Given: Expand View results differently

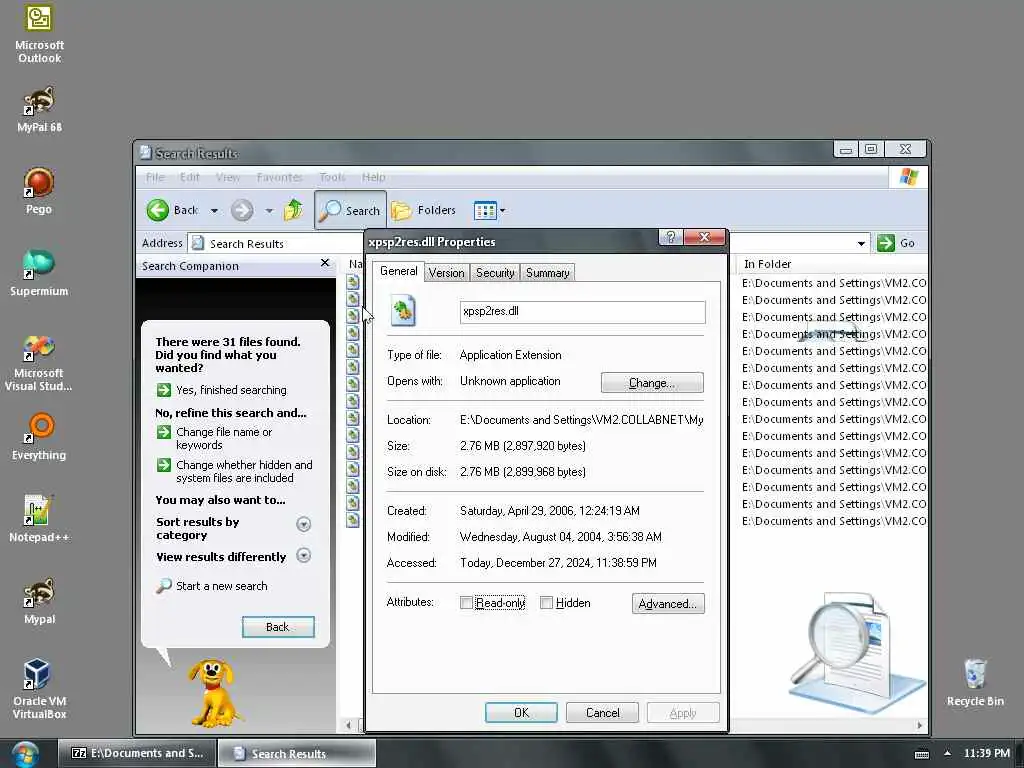Looking at the screenshot, I should 303,556.
